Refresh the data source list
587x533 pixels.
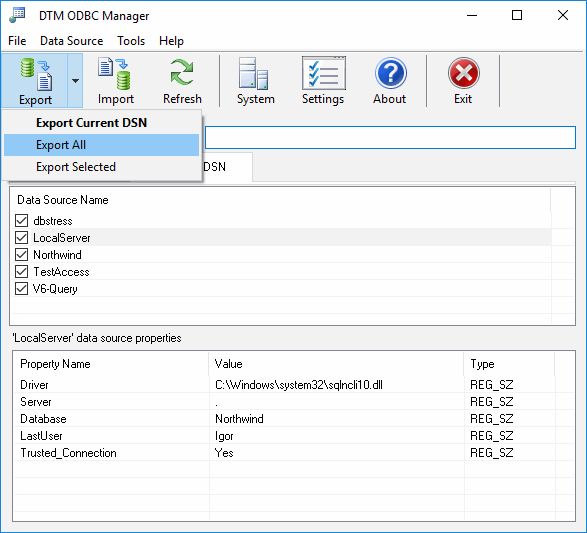tap(182, 81)
